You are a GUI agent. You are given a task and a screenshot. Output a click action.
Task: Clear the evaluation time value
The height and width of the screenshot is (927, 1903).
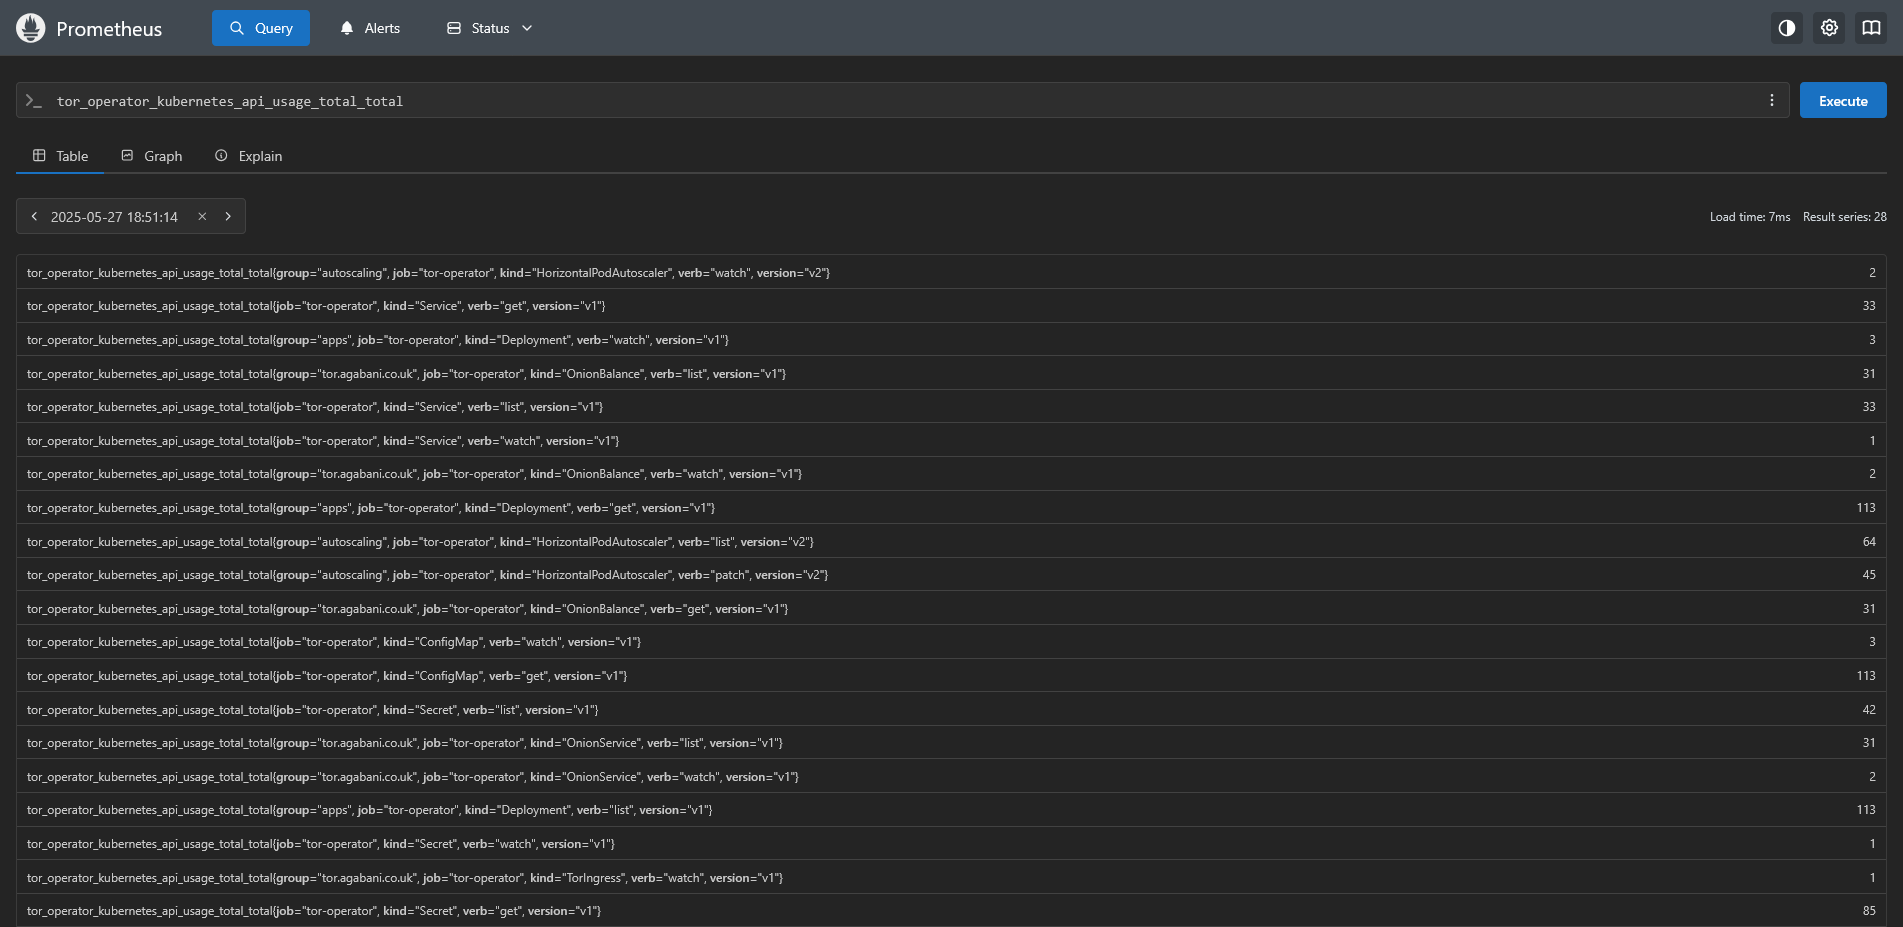click(x=202, y=216)
